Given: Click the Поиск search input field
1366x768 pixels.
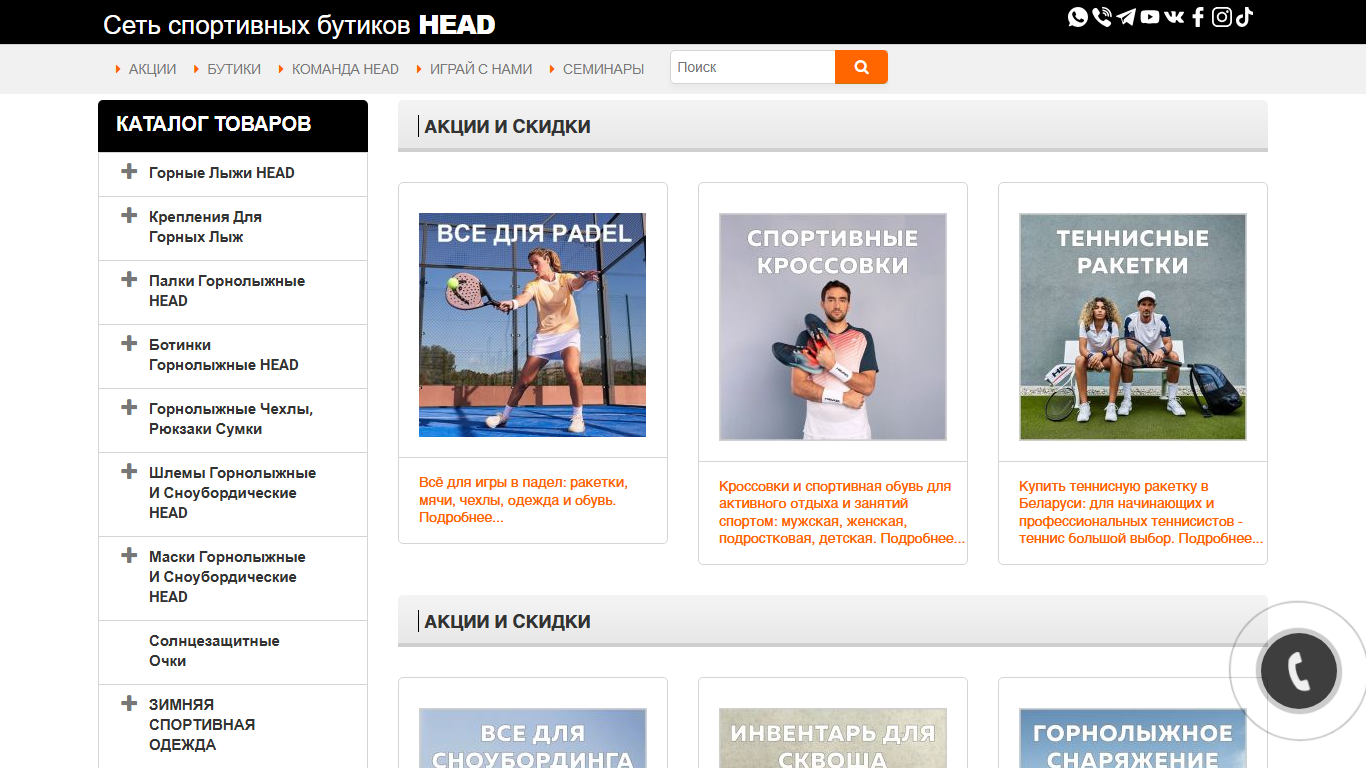Looking at the screenshot, I should (x=752, y=67).
